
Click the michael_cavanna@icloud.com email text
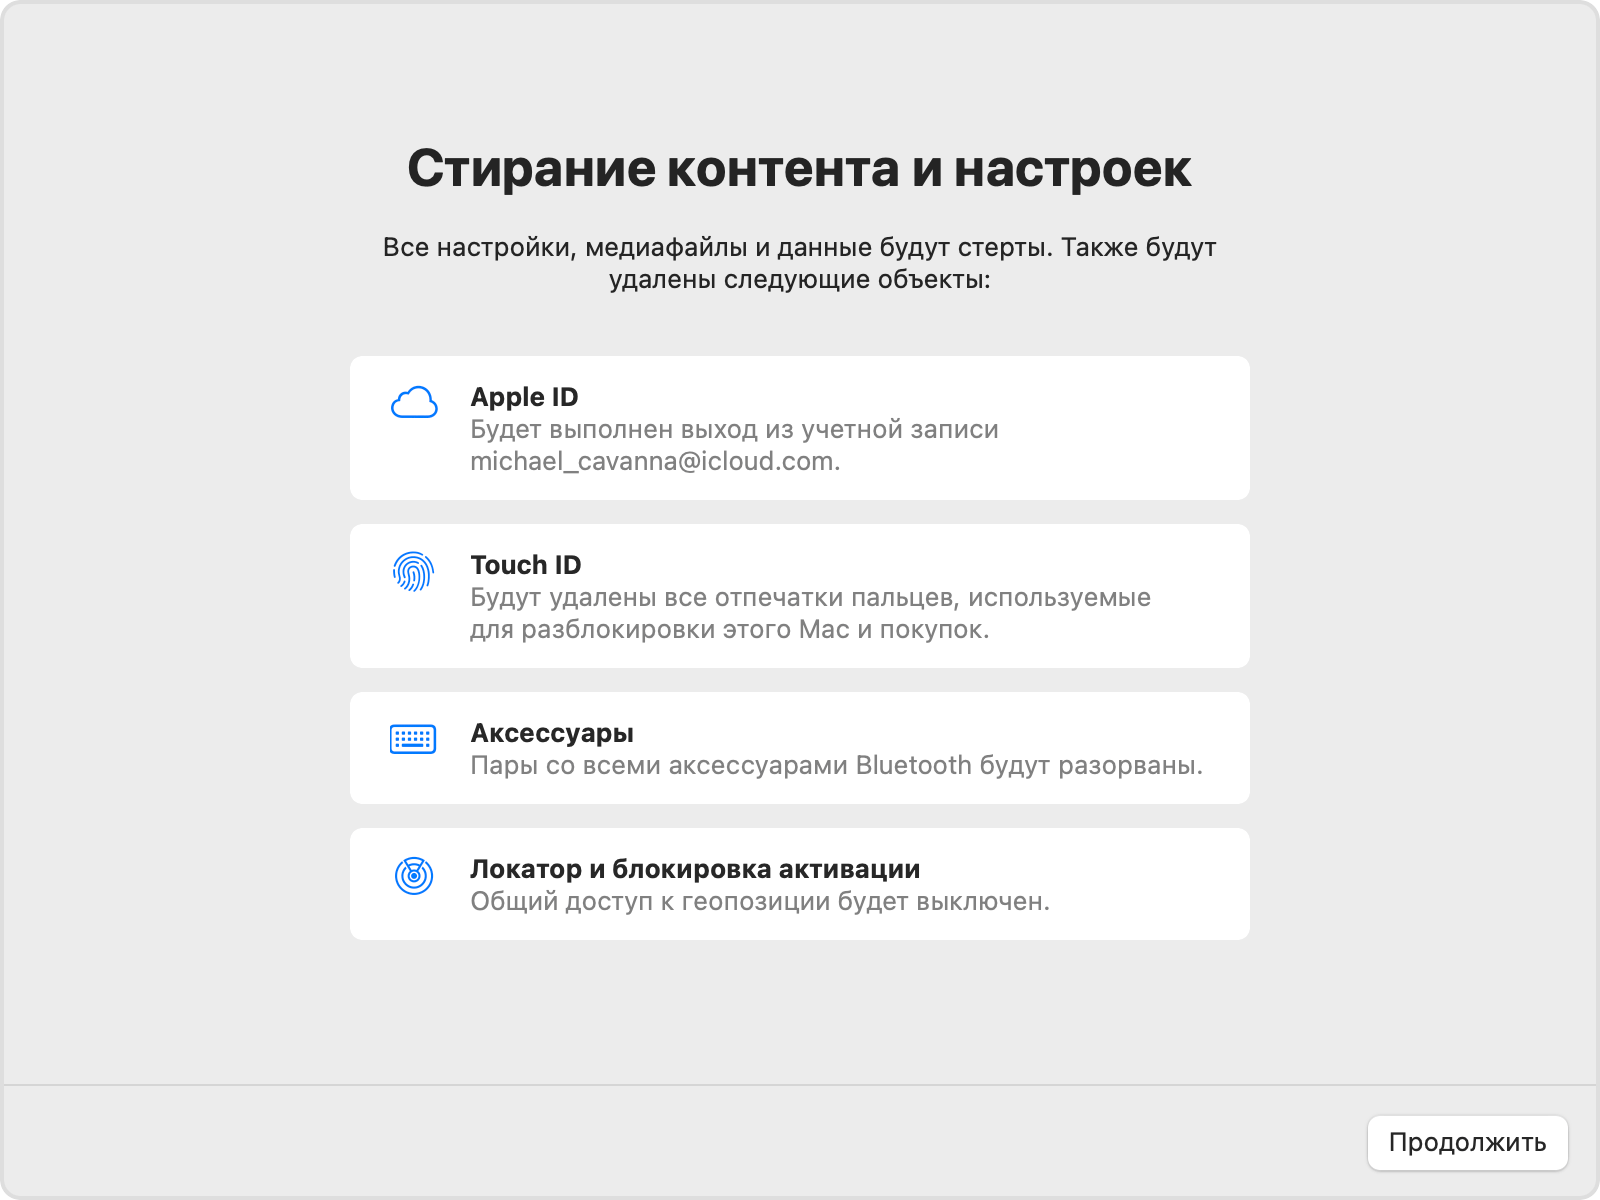655,461
